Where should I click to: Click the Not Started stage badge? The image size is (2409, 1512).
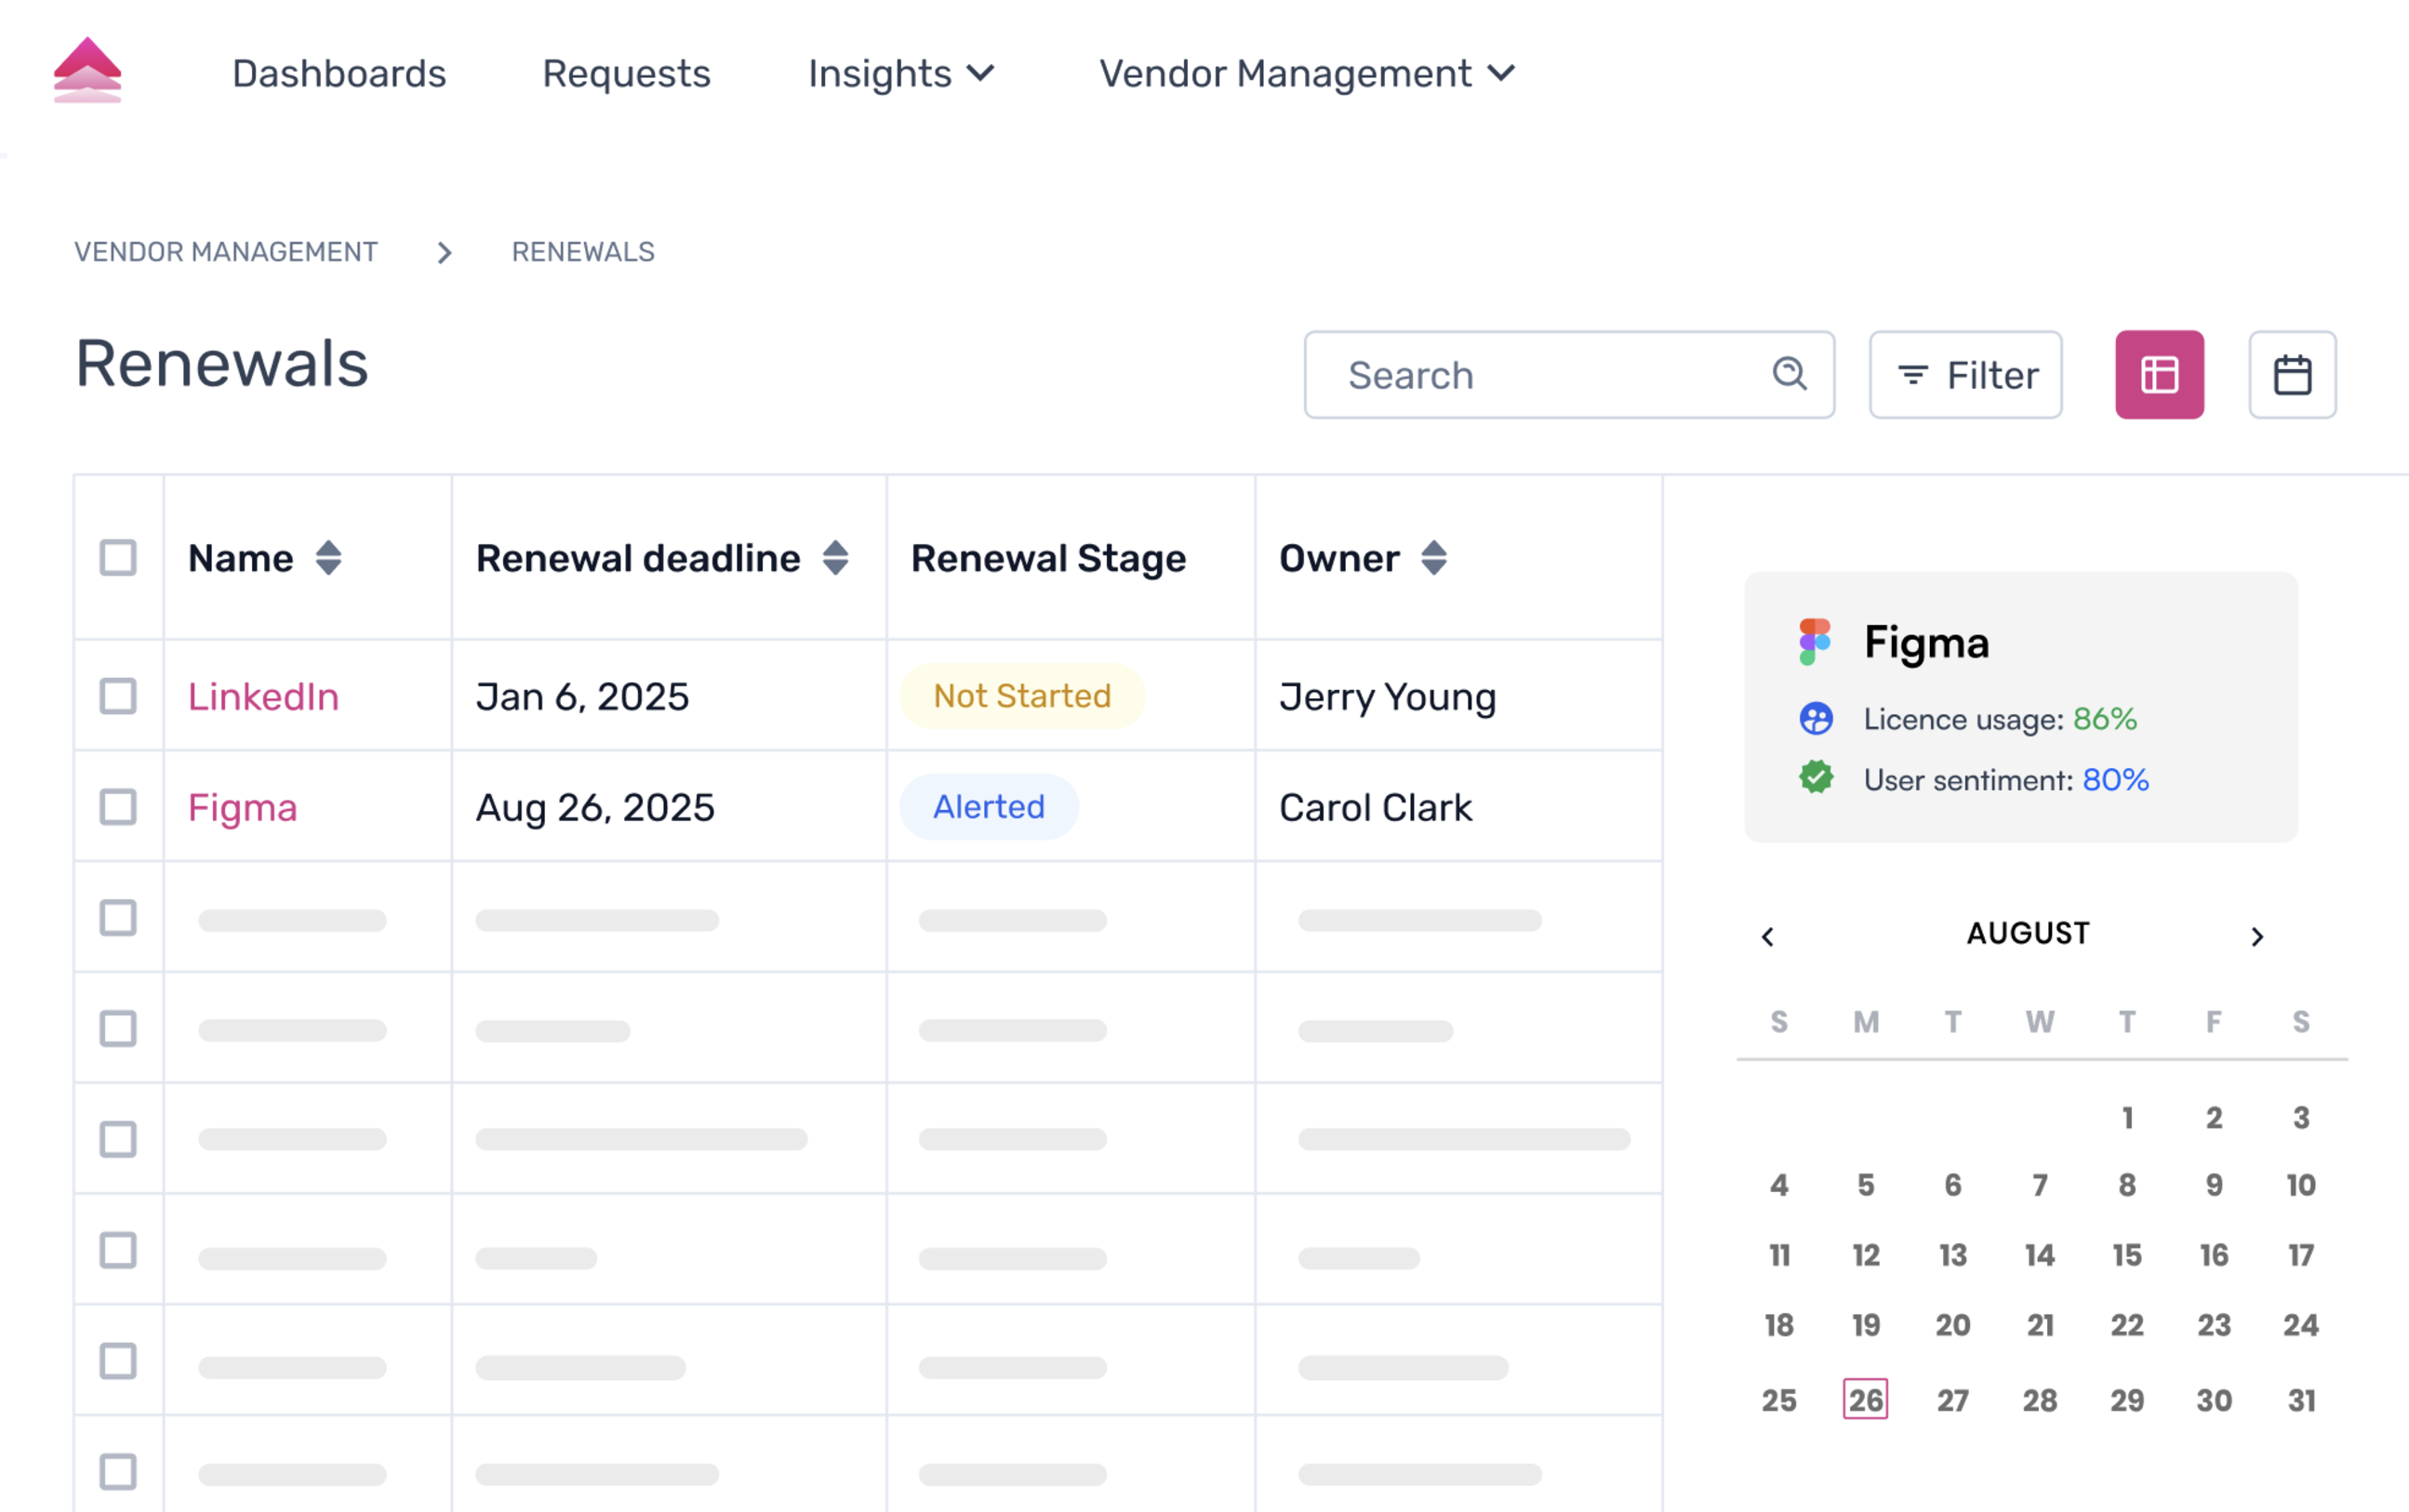(1022, 696)
